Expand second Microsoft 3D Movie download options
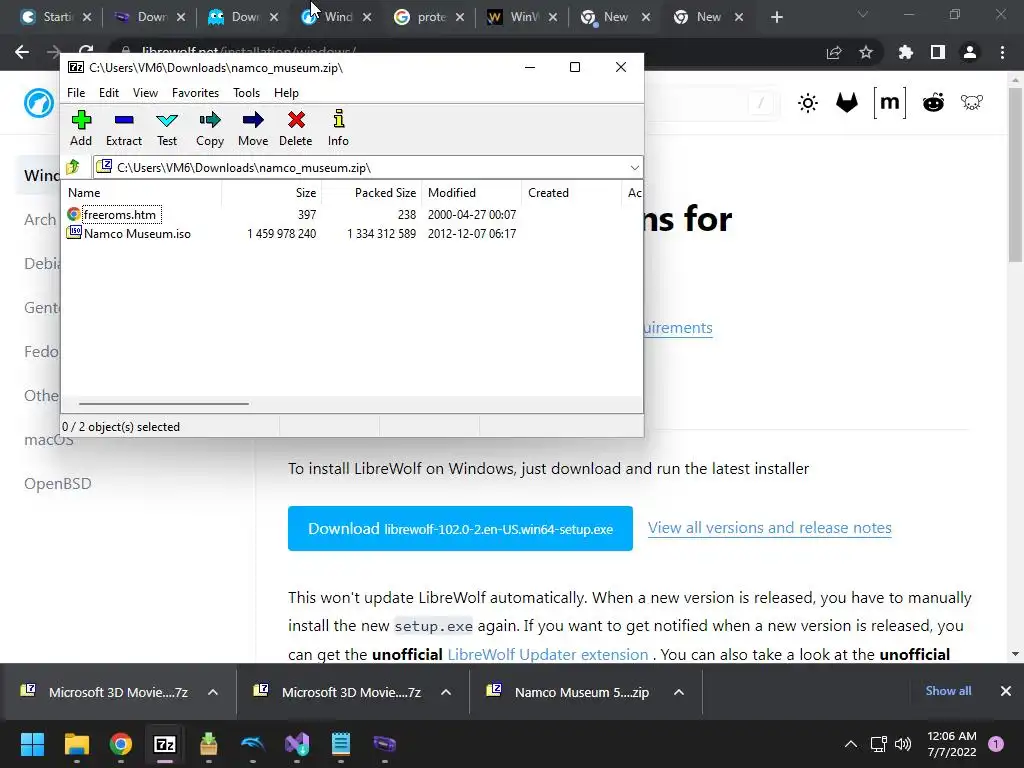This screenshot has width=1024, height=768. [446, 692]
